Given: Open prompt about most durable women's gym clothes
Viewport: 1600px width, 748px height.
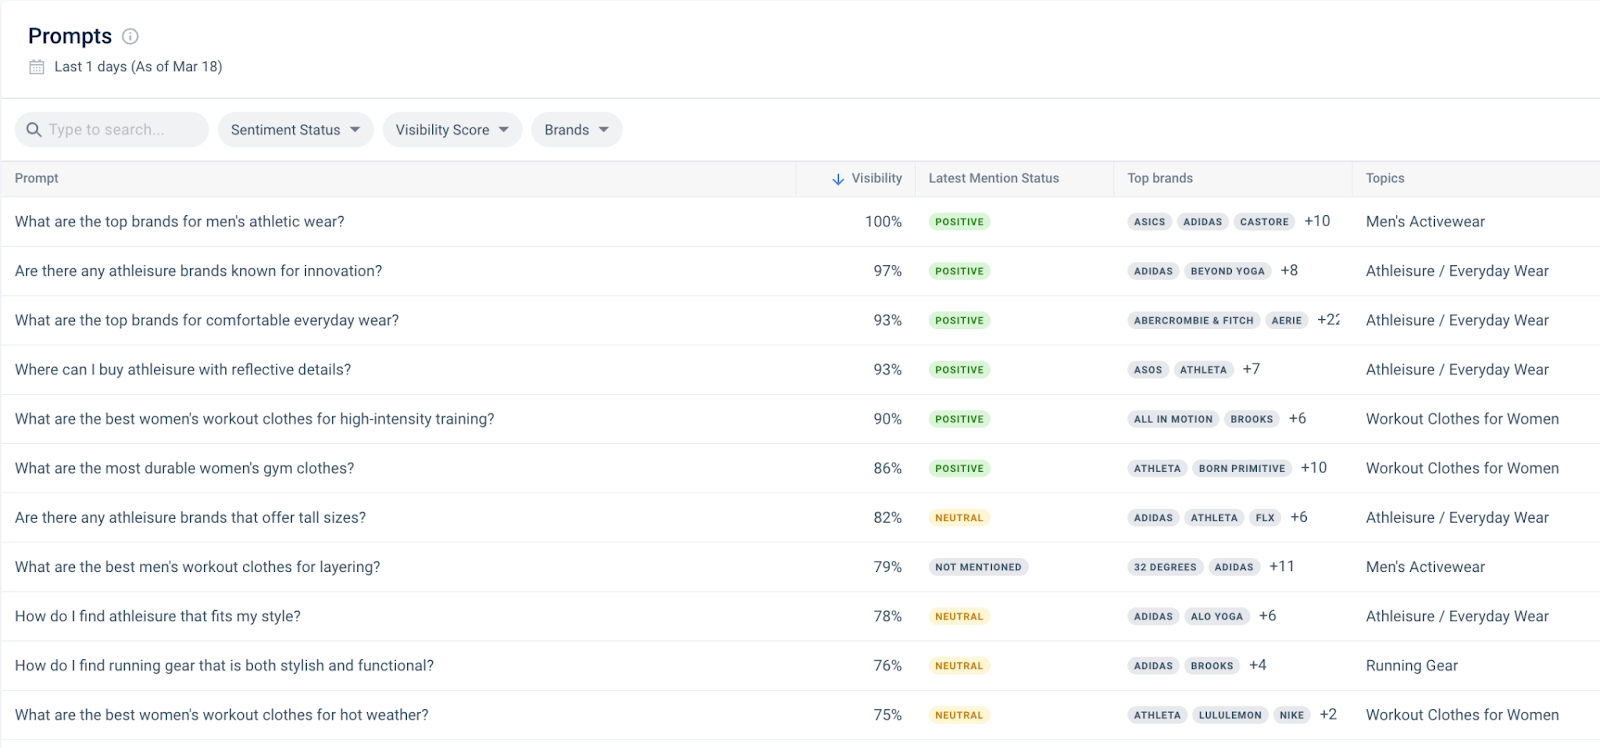Looking at the screenshot, I should point(184,468).
